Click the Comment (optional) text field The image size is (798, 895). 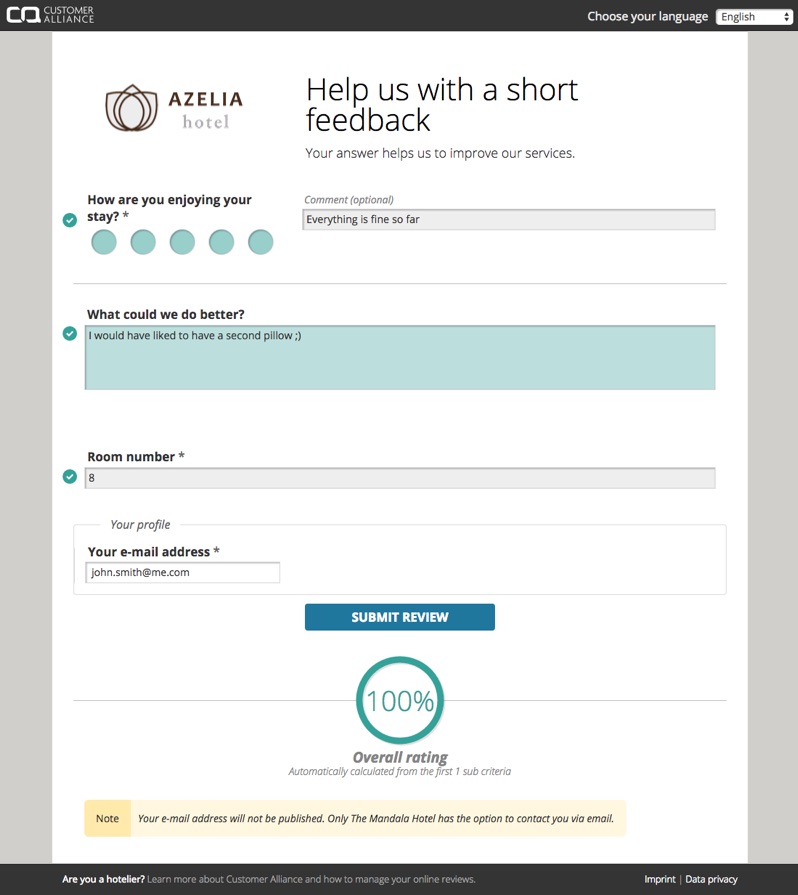tap(509, 220)
